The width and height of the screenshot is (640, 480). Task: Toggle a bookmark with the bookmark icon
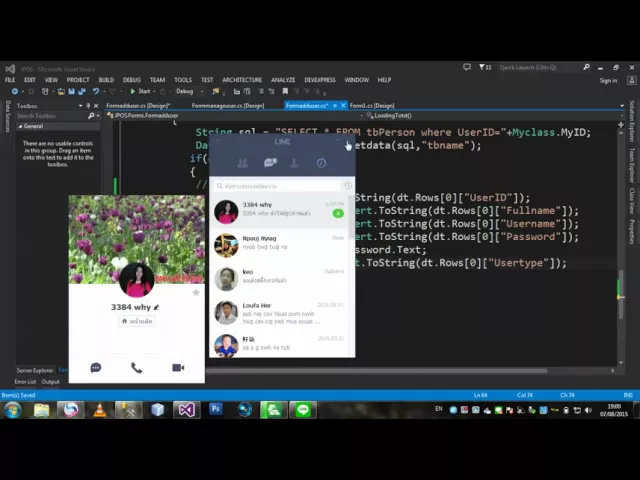[285, 91]
